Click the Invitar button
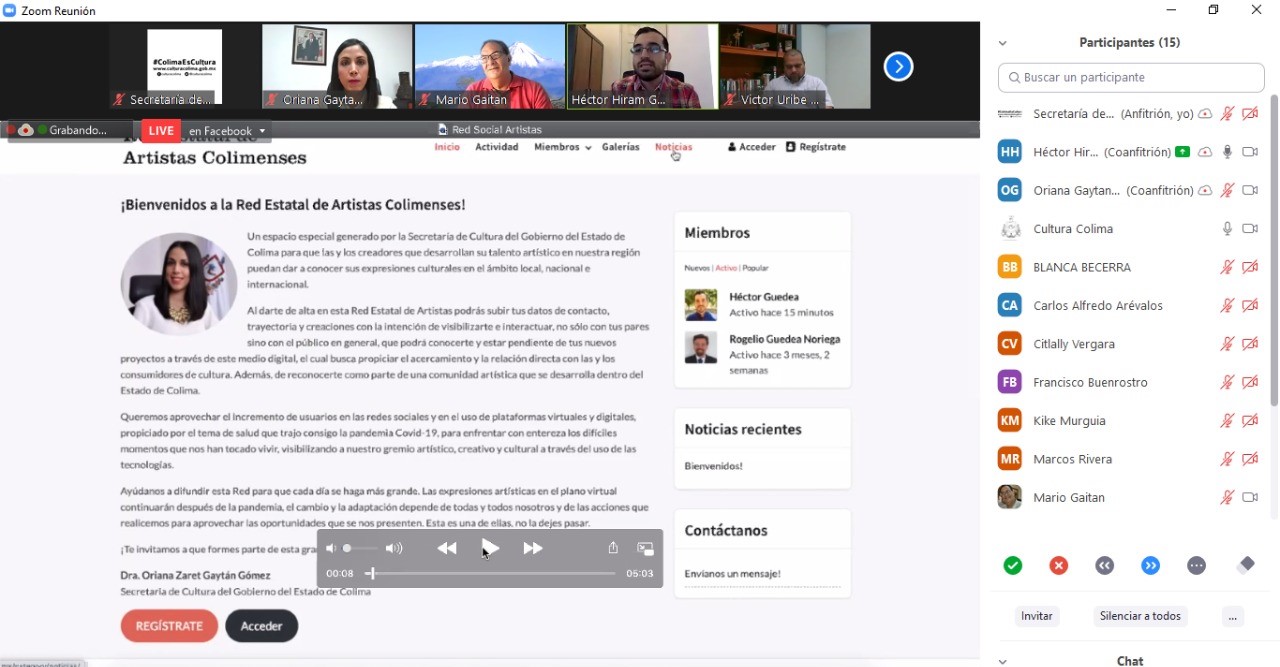Viewport: 1280px width, 667px height. 1036,616
